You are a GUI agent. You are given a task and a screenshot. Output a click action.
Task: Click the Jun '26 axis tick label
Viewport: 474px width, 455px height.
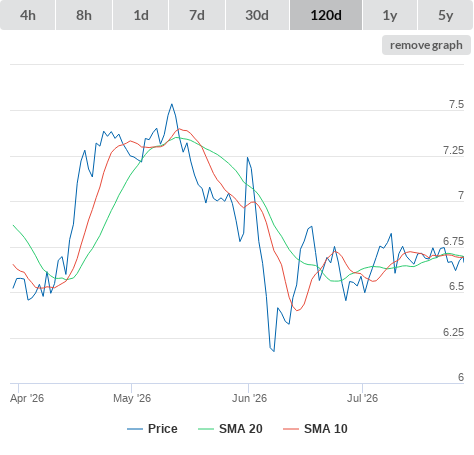(249, 398)
